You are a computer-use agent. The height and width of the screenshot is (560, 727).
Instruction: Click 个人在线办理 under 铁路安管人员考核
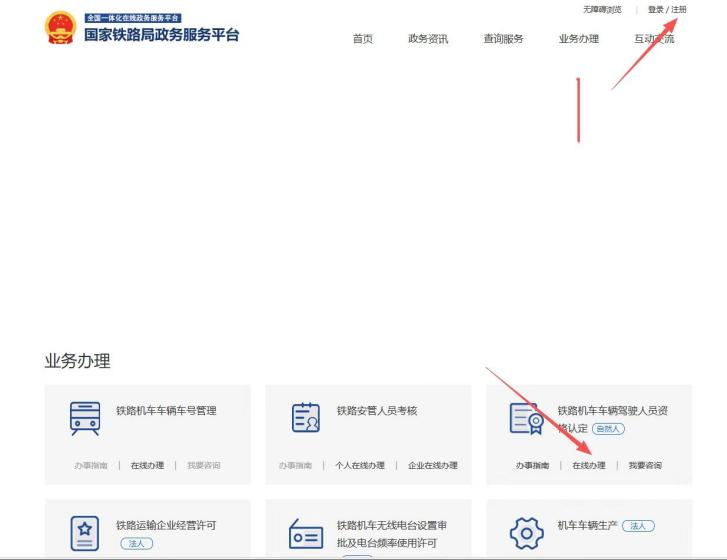(360, 465)
